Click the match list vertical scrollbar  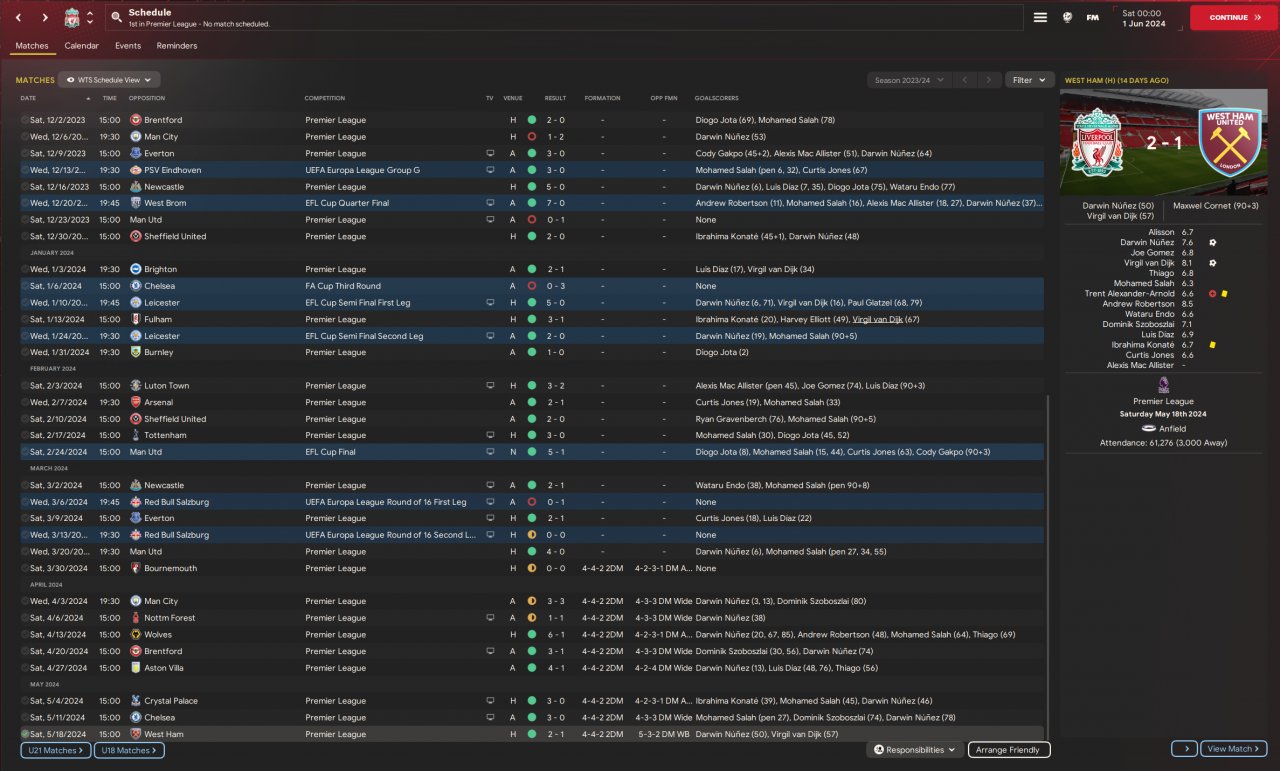(x=1049, y=565)
